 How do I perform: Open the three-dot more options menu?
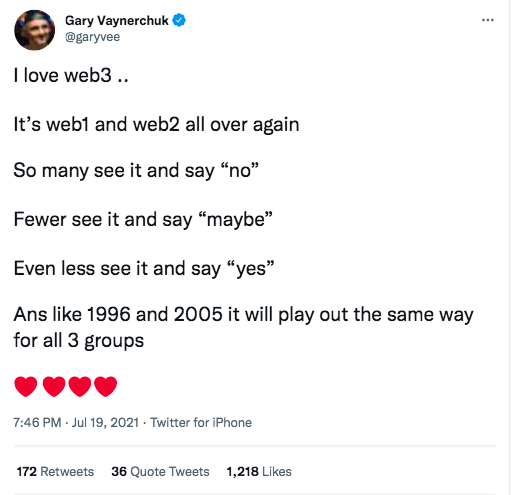pos(488,20)
